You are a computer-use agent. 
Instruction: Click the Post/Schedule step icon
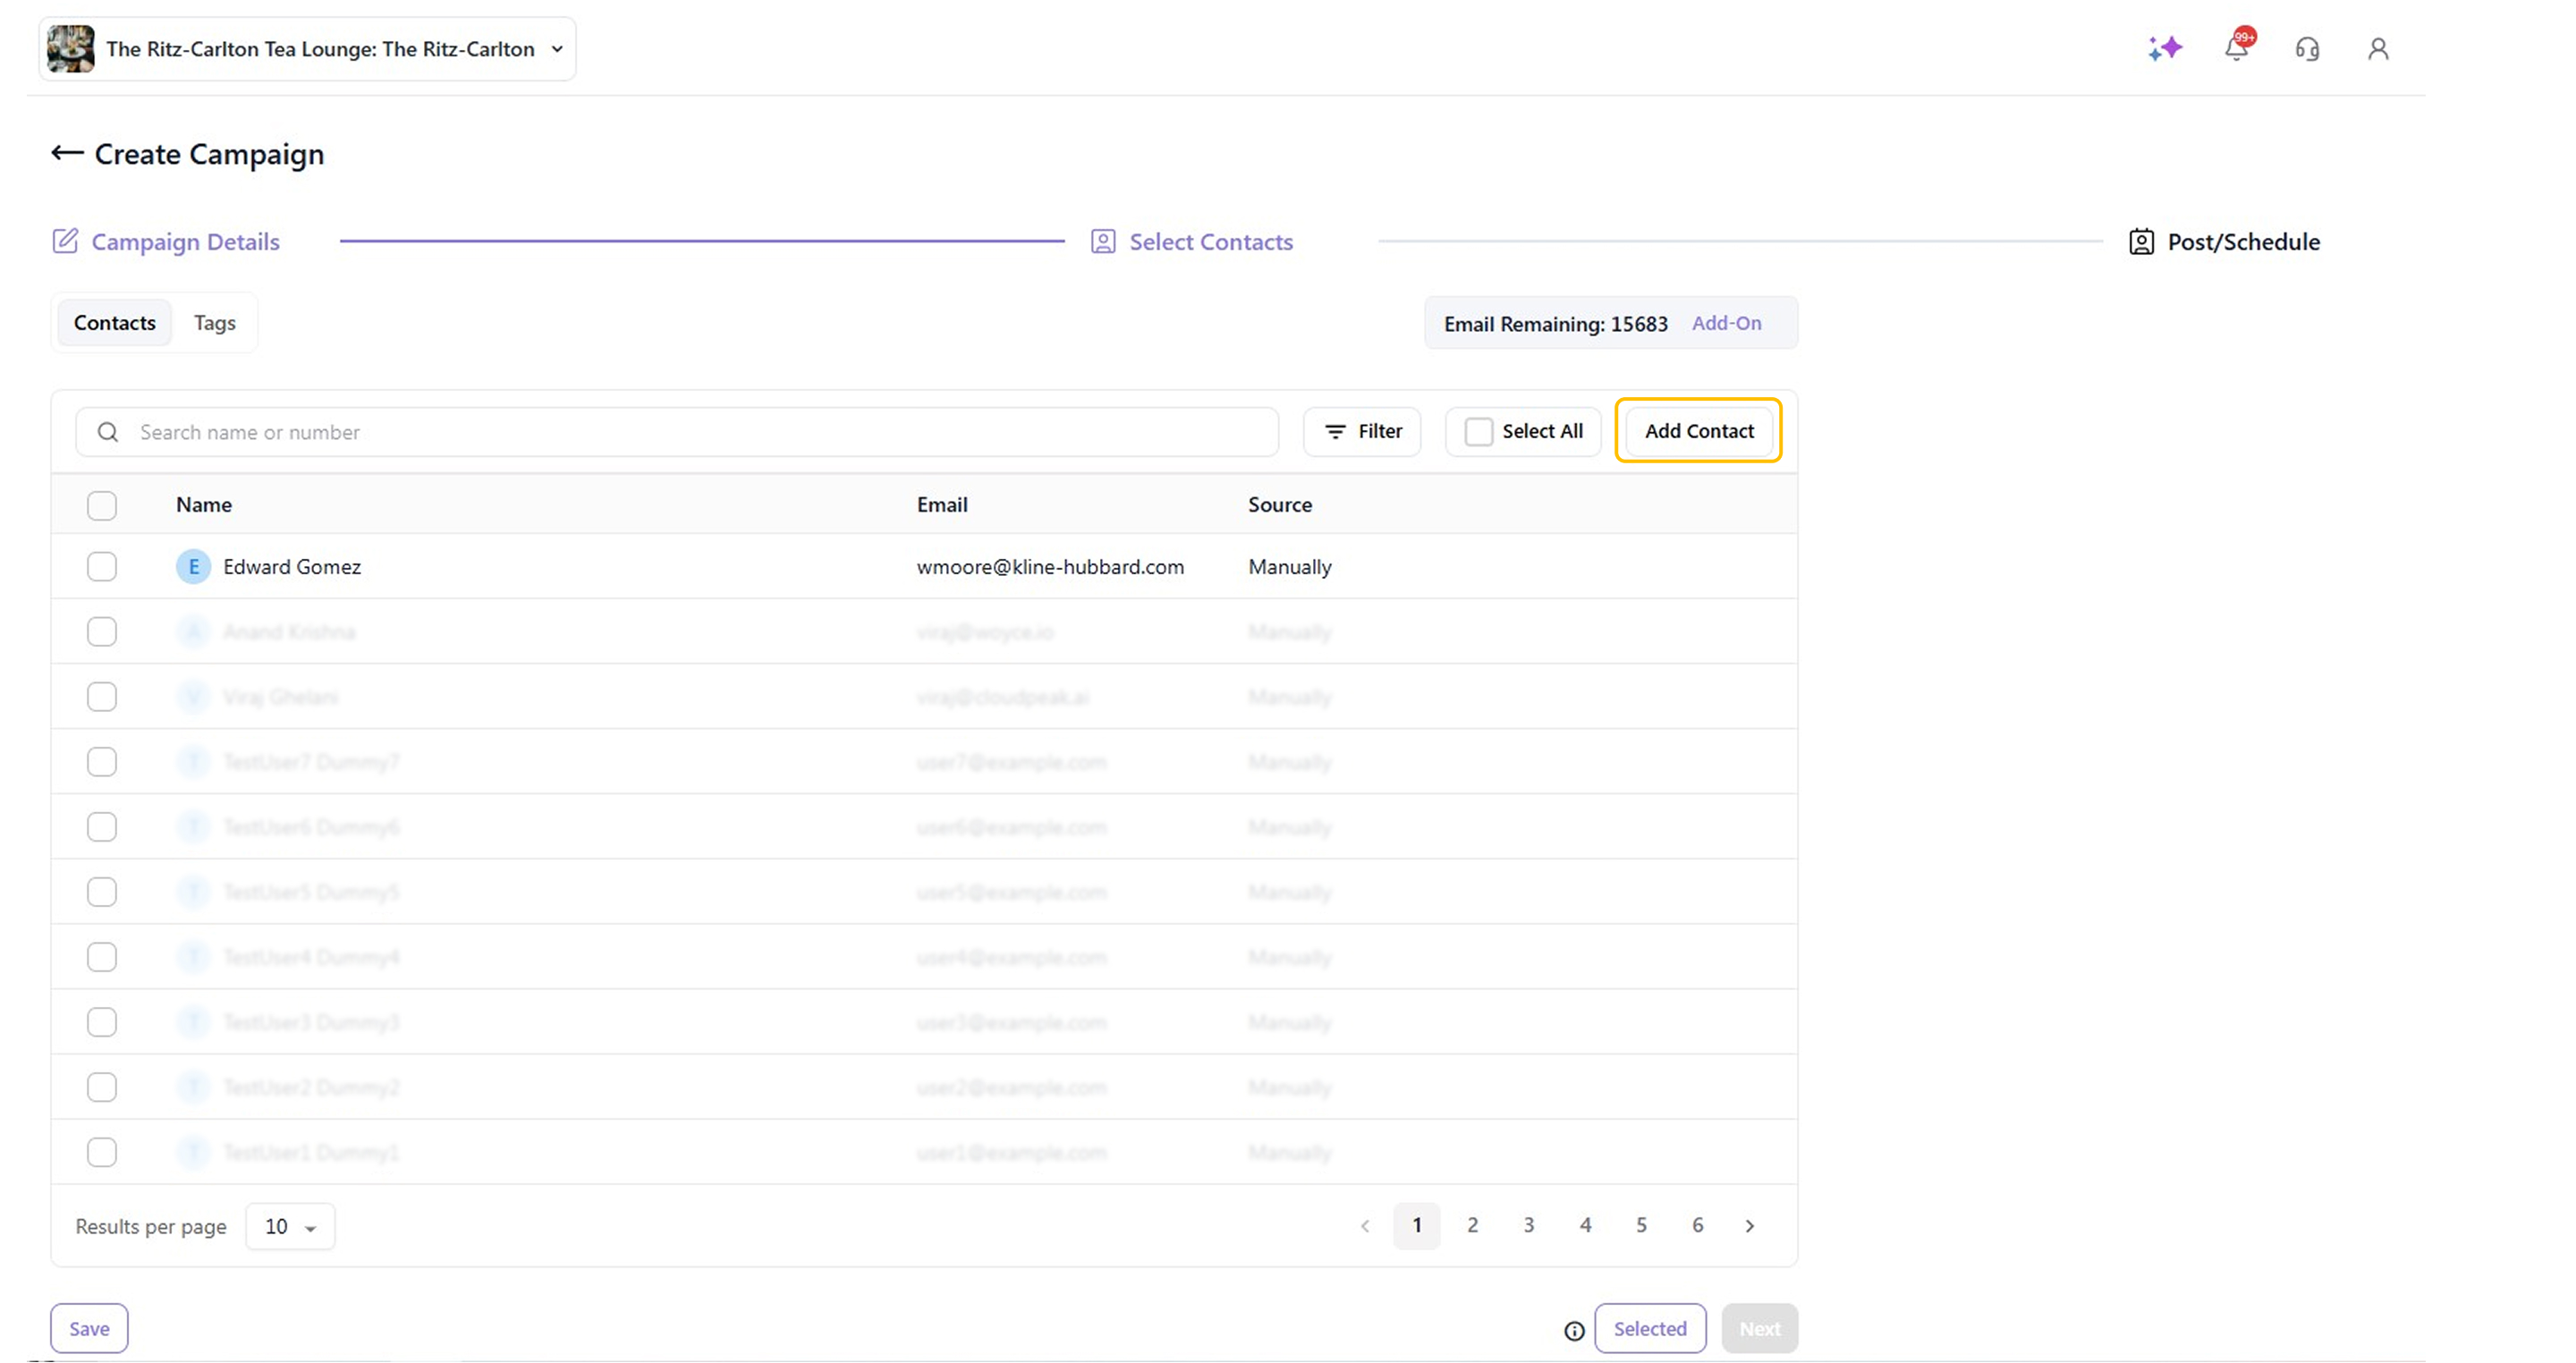coord(2141,242)
